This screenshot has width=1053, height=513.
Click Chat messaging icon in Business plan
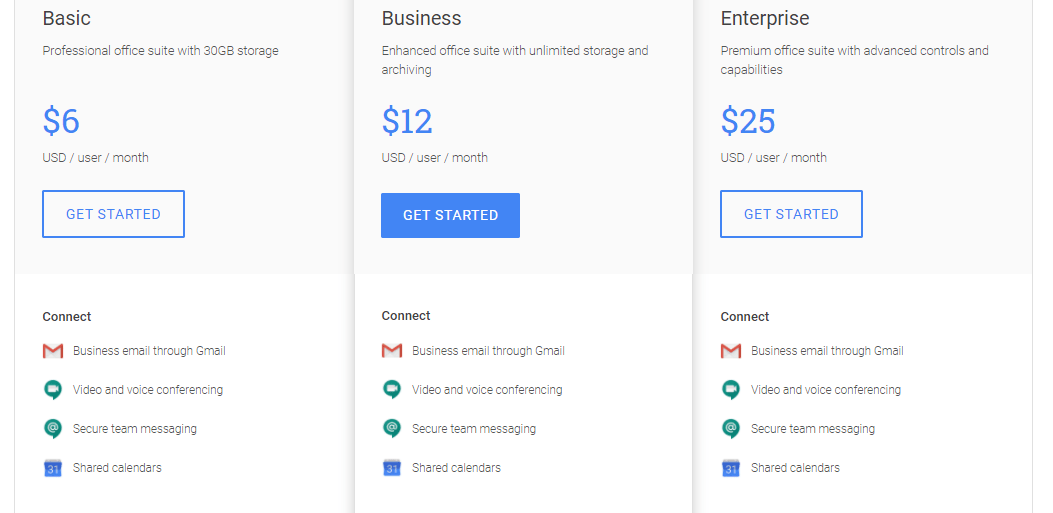pos(392,429)
